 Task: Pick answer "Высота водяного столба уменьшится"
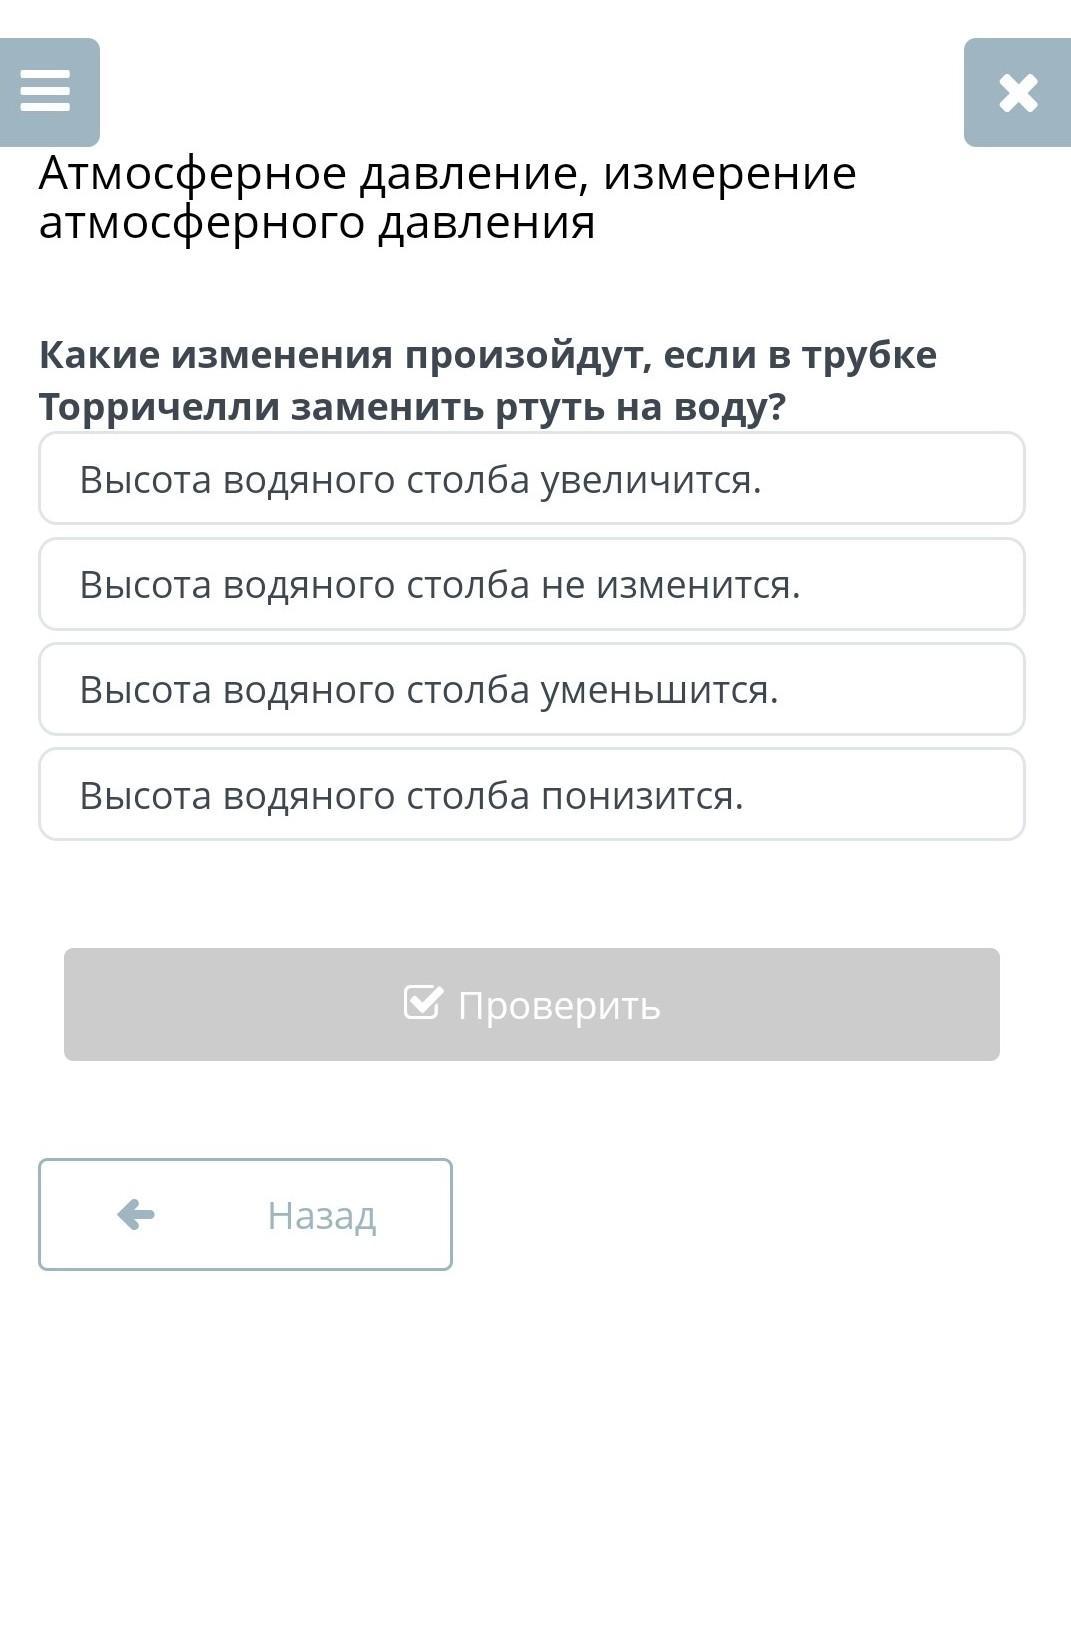pos(531,690)
